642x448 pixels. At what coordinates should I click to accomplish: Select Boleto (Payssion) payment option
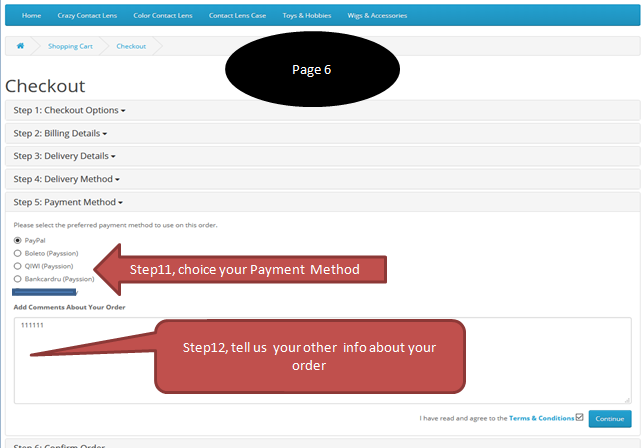click(x=17, y=254)
